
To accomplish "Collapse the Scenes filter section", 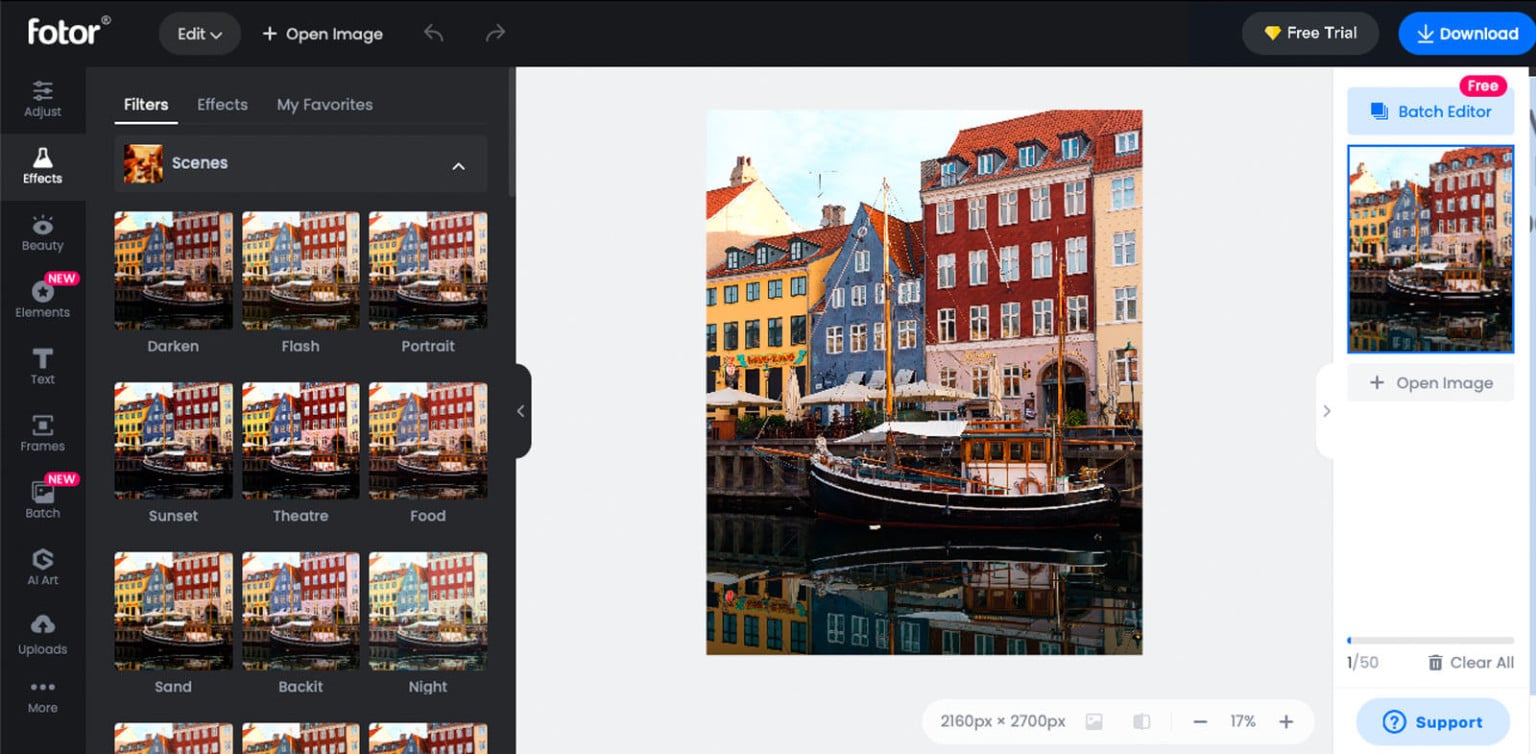I will 458,164.
